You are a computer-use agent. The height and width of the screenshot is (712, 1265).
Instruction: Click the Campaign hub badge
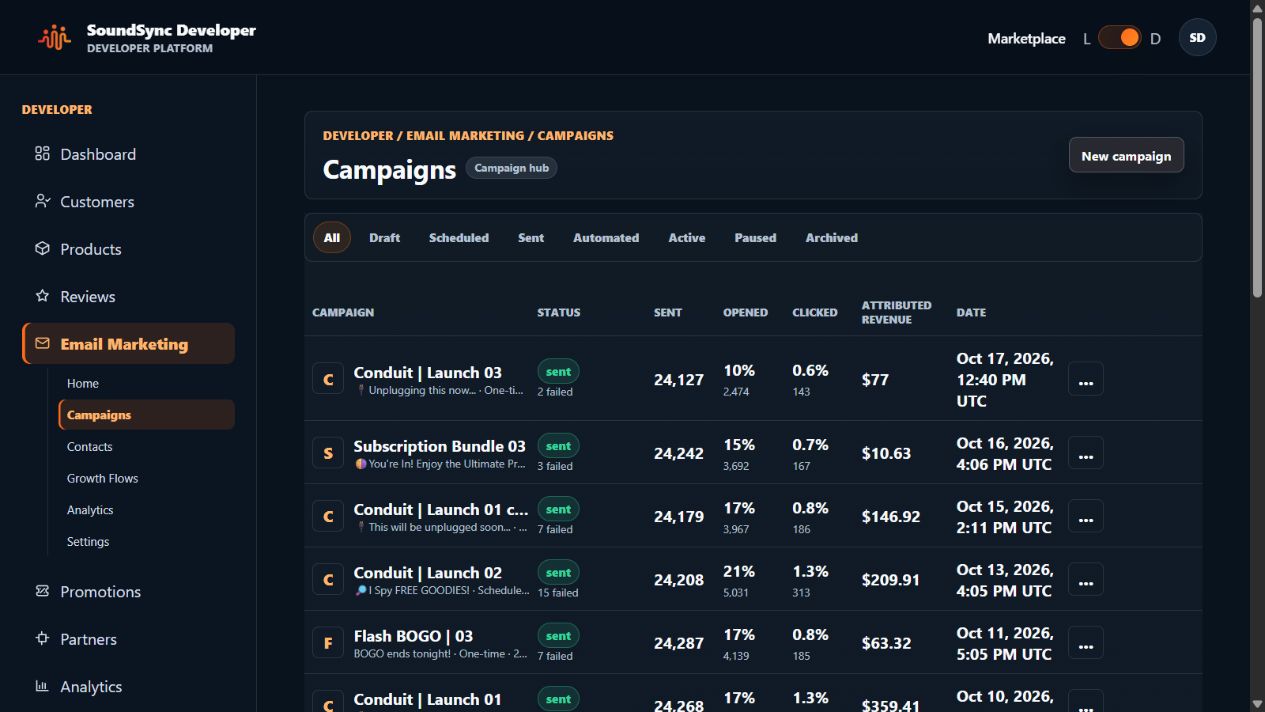(511, 168)
